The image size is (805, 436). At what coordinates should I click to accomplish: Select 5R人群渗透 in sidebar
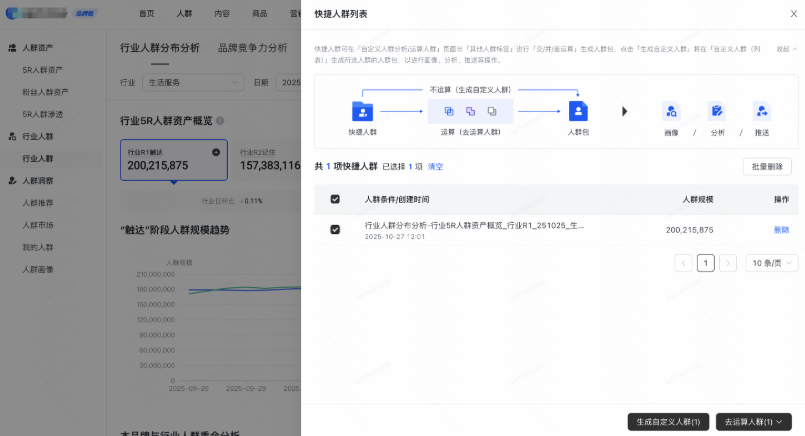[43, 114]
